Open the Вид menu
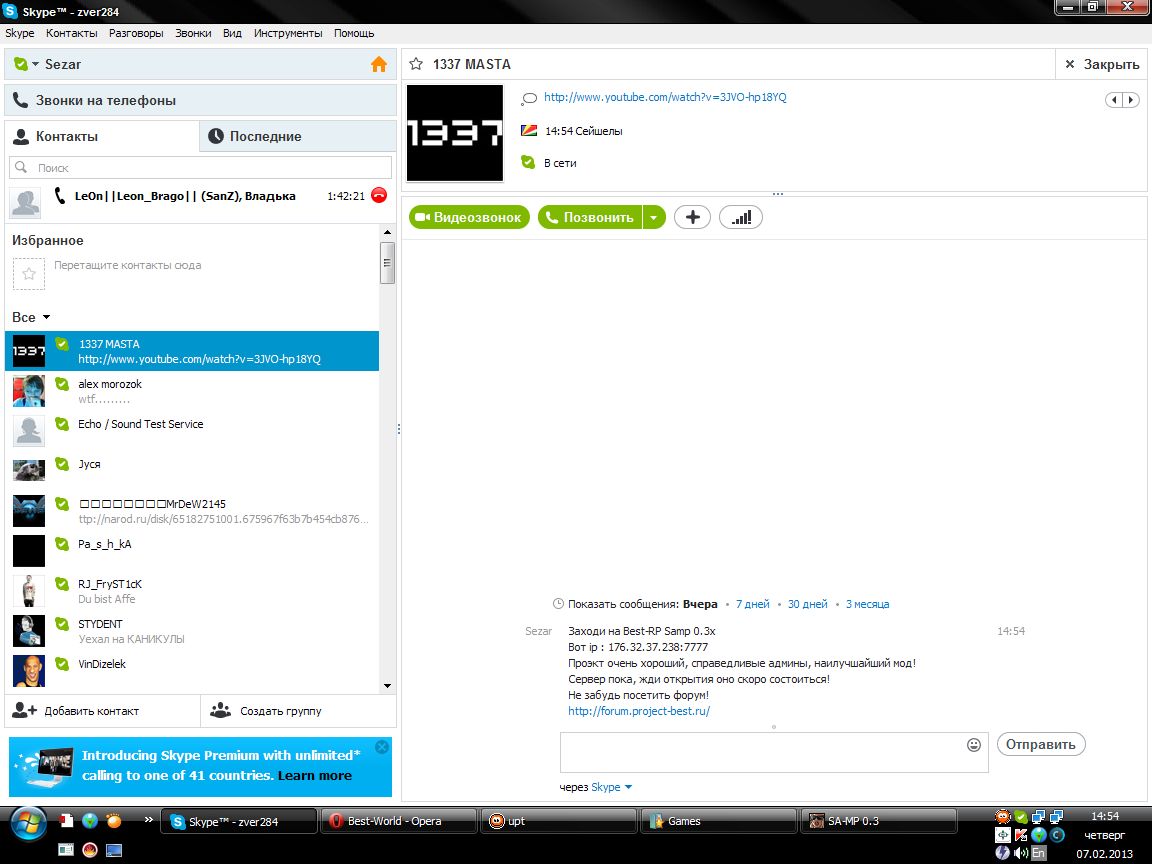The image size is (1152, 864). point(232,33)
